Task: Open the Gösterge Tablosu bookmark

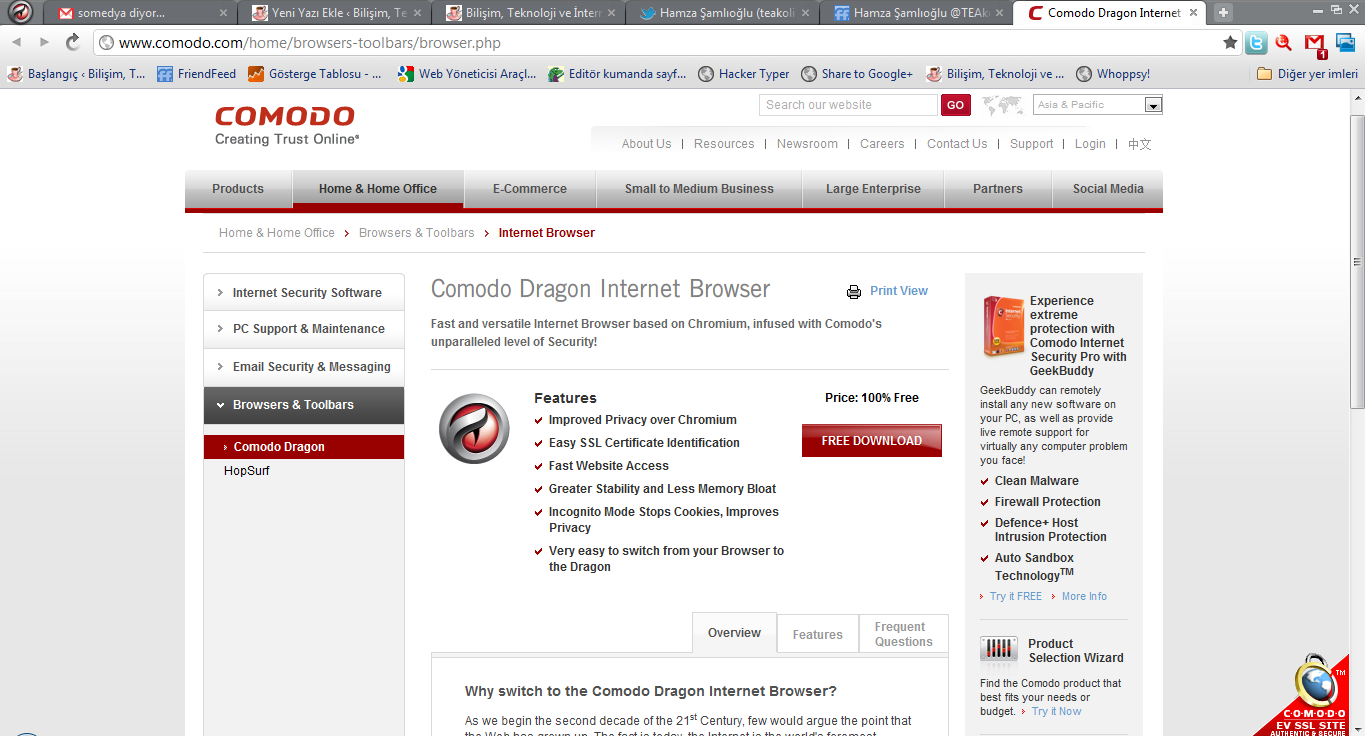Action: tap(315, 73)
